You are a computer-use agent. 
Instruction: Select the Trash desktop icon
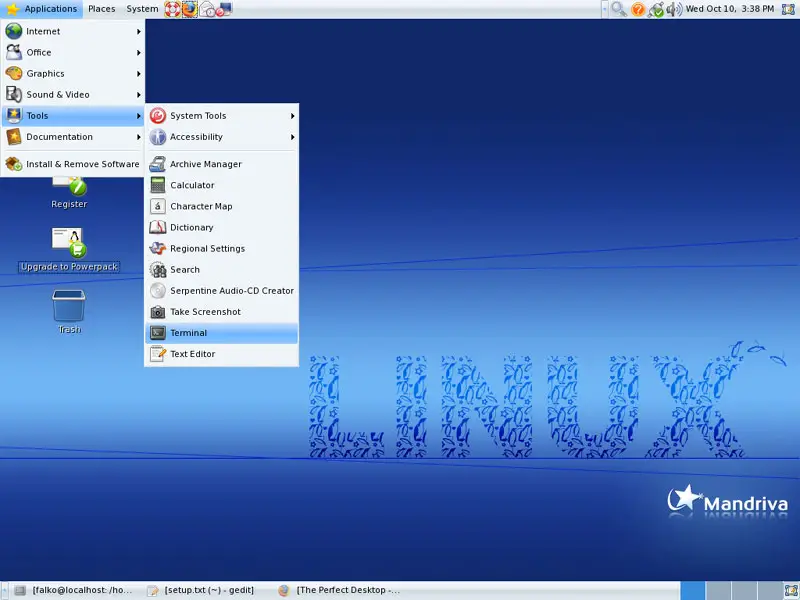(x=69, y=312)
